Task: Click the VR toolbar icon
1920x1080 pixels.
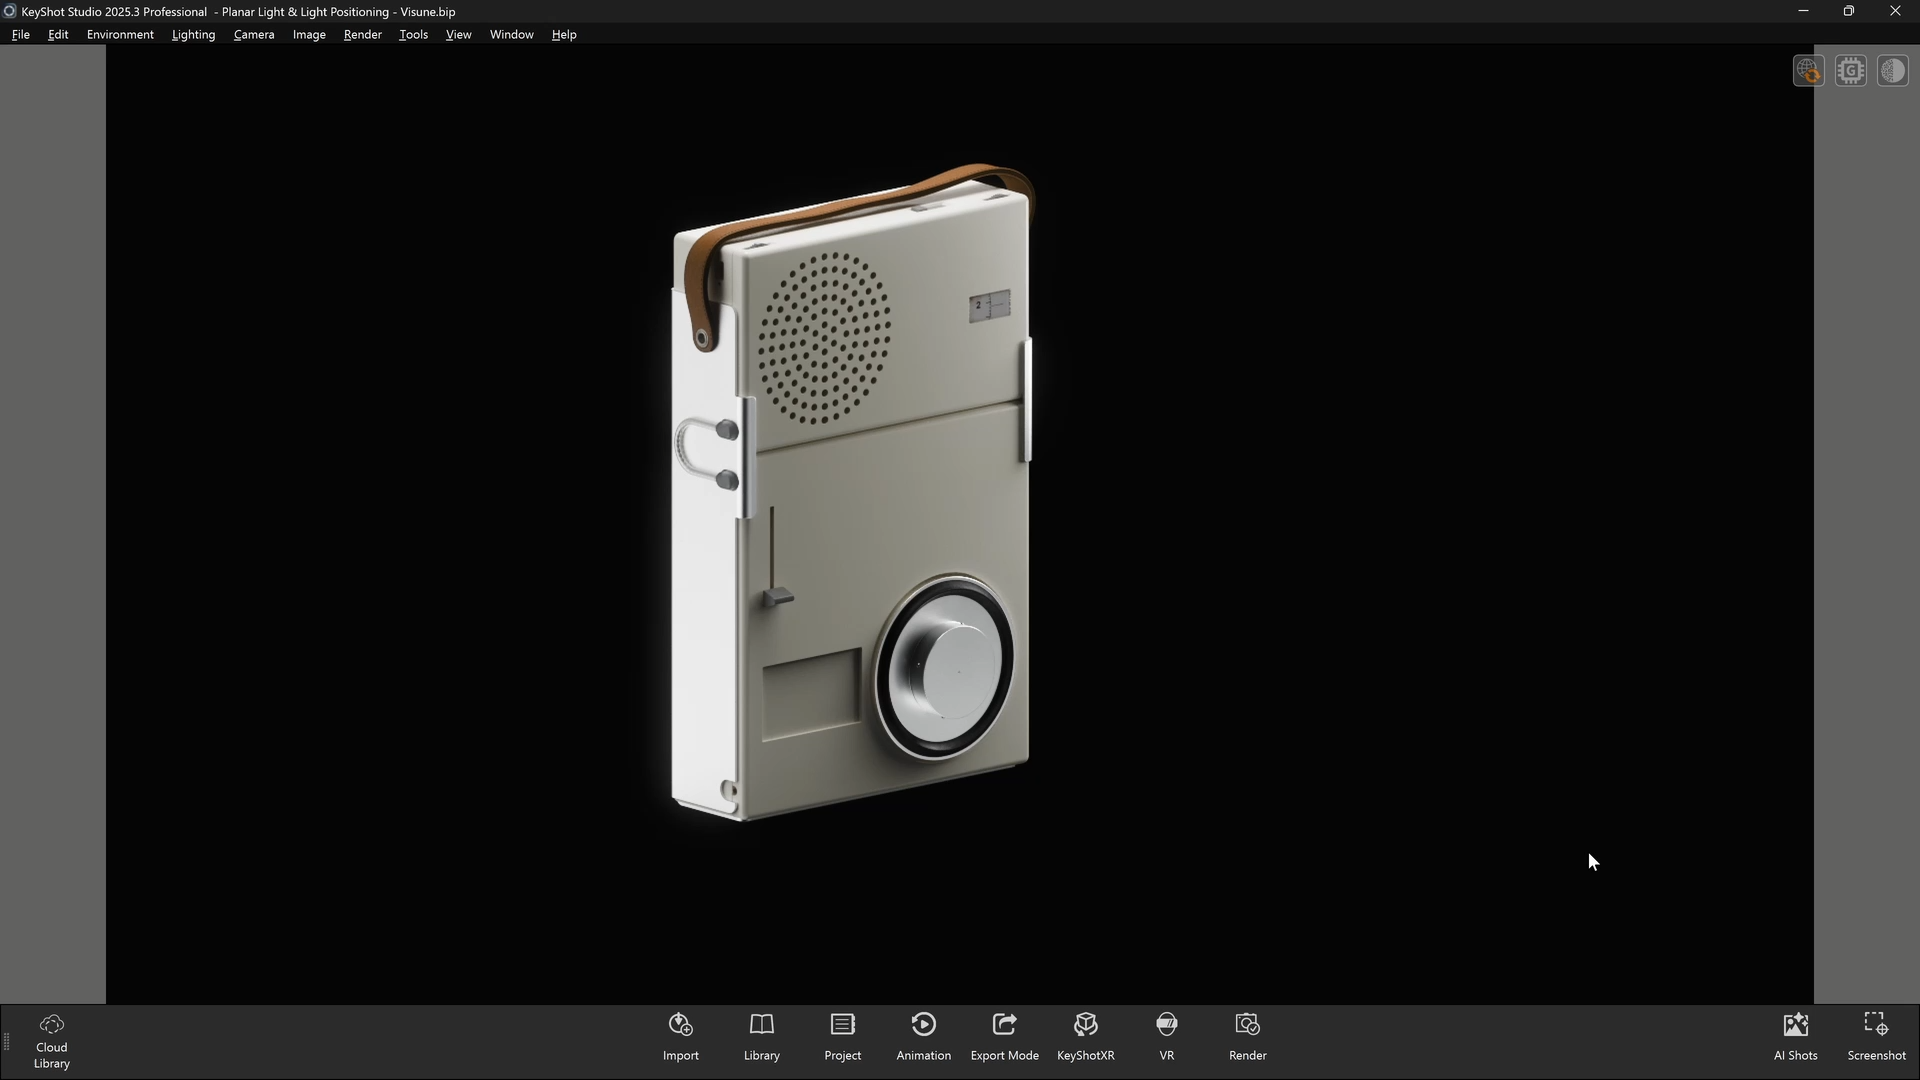Action: click(x=1166, y=1036)
